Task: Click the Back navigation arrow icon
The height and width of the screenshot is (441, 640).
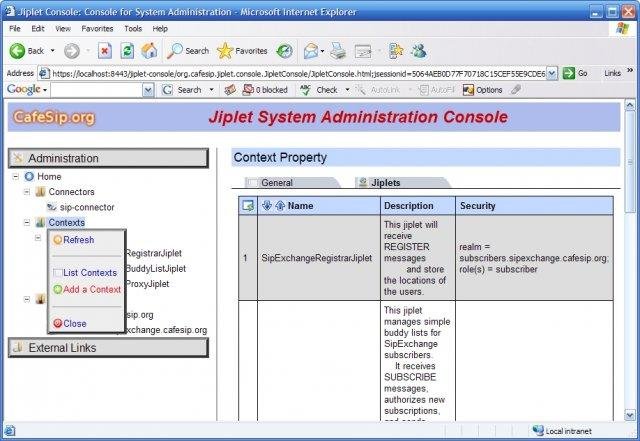Action: [x=17, y=51]
